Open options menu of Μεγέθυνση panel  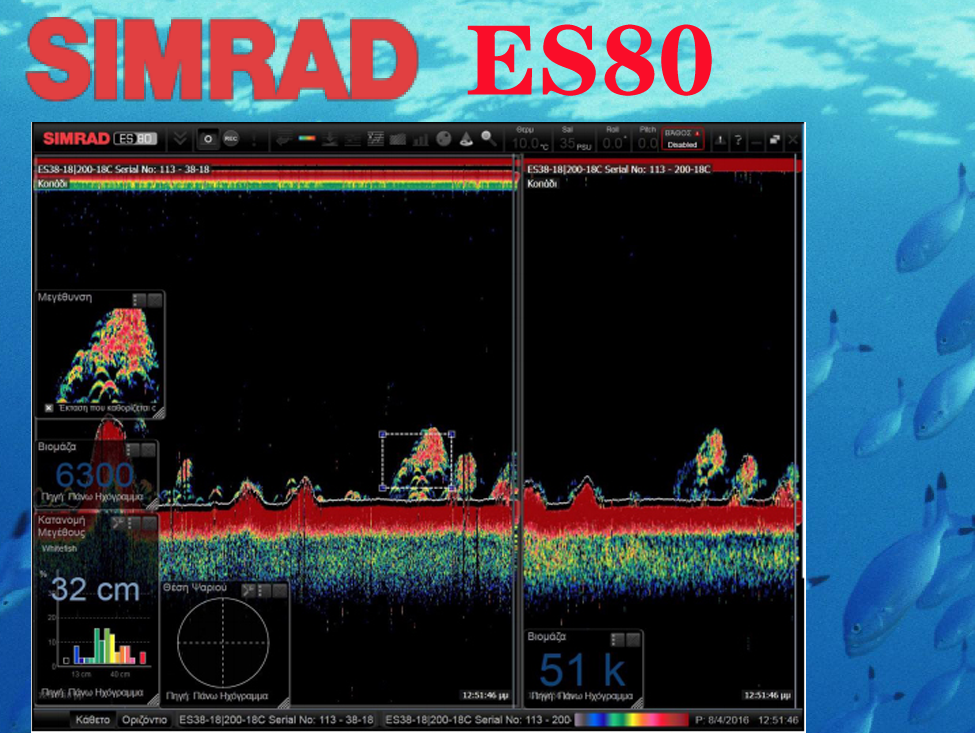pyautogui.click(x=139, y=300)
